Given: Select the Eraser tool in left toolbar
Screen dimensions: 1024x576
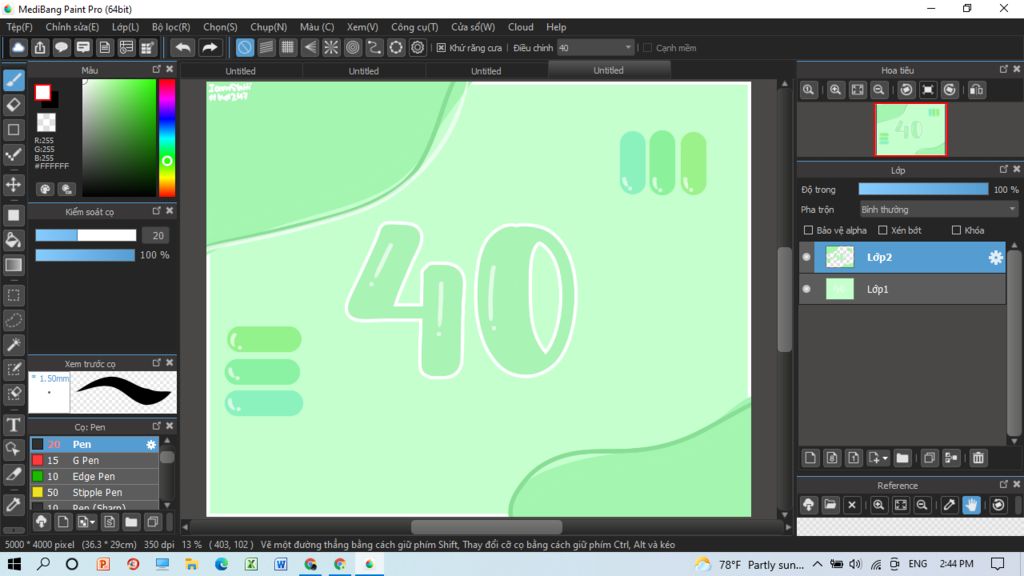Looking at the screenshot, I should tap(14, 104).
